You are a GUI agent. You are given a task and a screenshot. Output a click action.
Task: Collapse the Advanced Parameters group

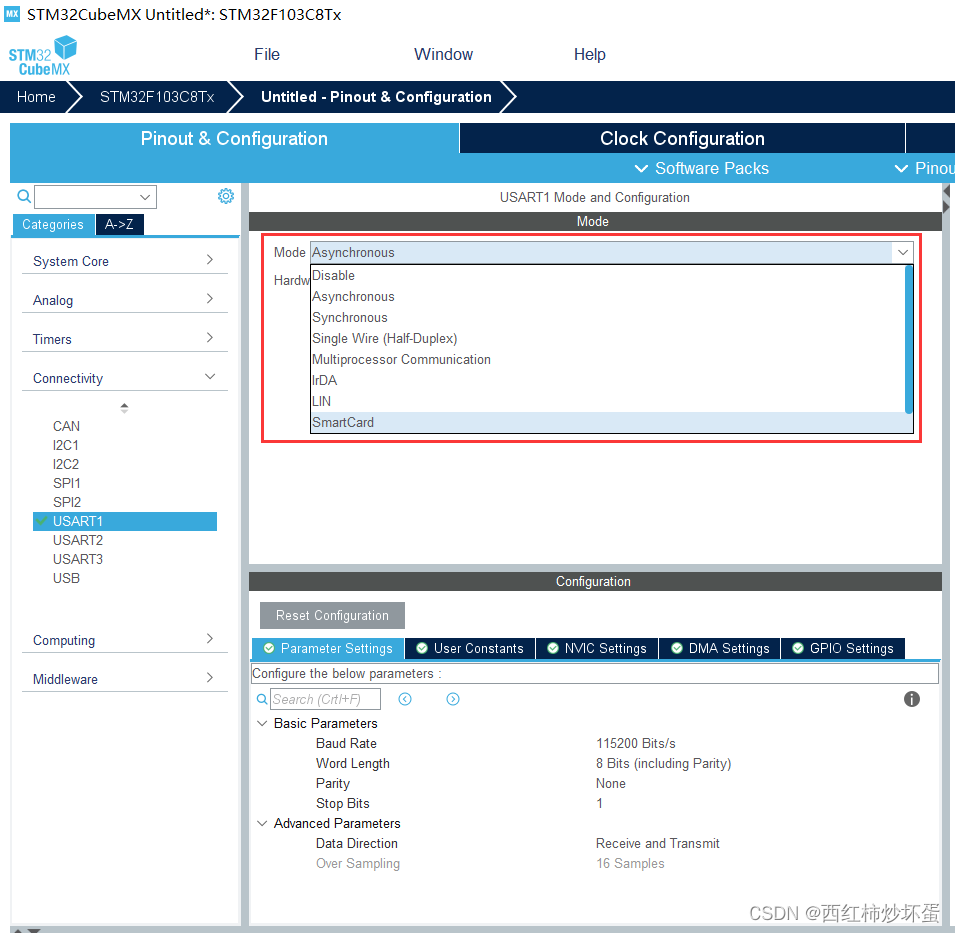coord(263,823)
